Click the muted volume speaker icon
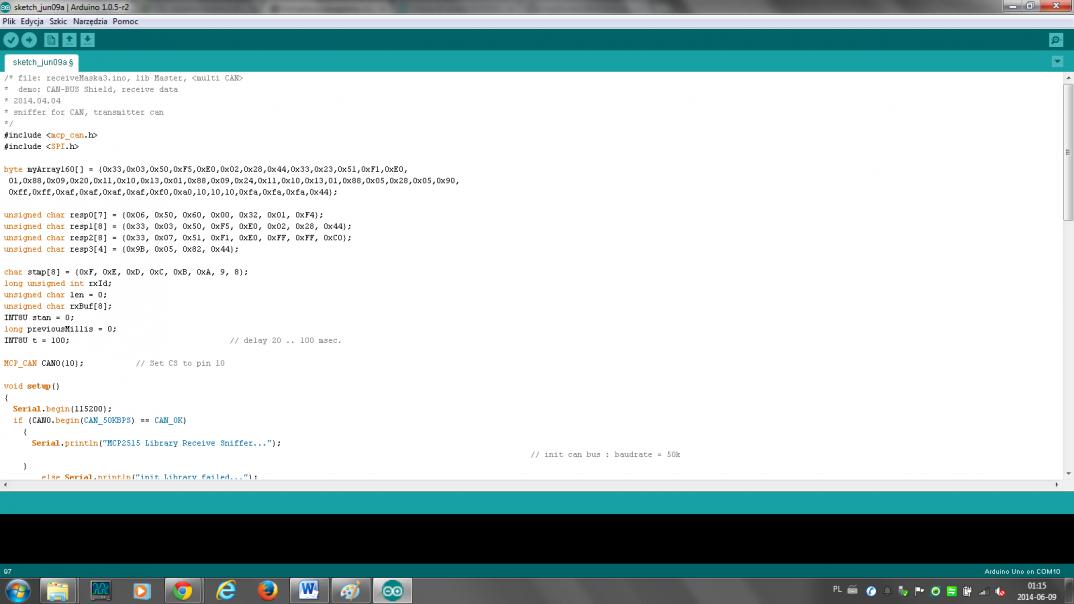1074x604 pixels. tap(1000, 591)
